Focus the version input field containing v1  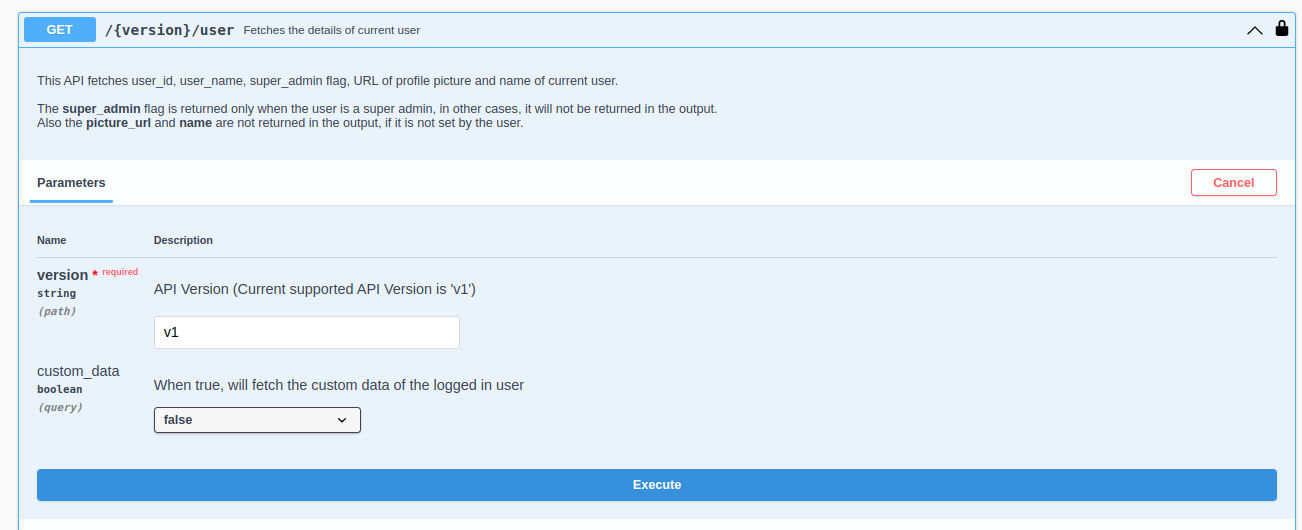tap(306, 333)
